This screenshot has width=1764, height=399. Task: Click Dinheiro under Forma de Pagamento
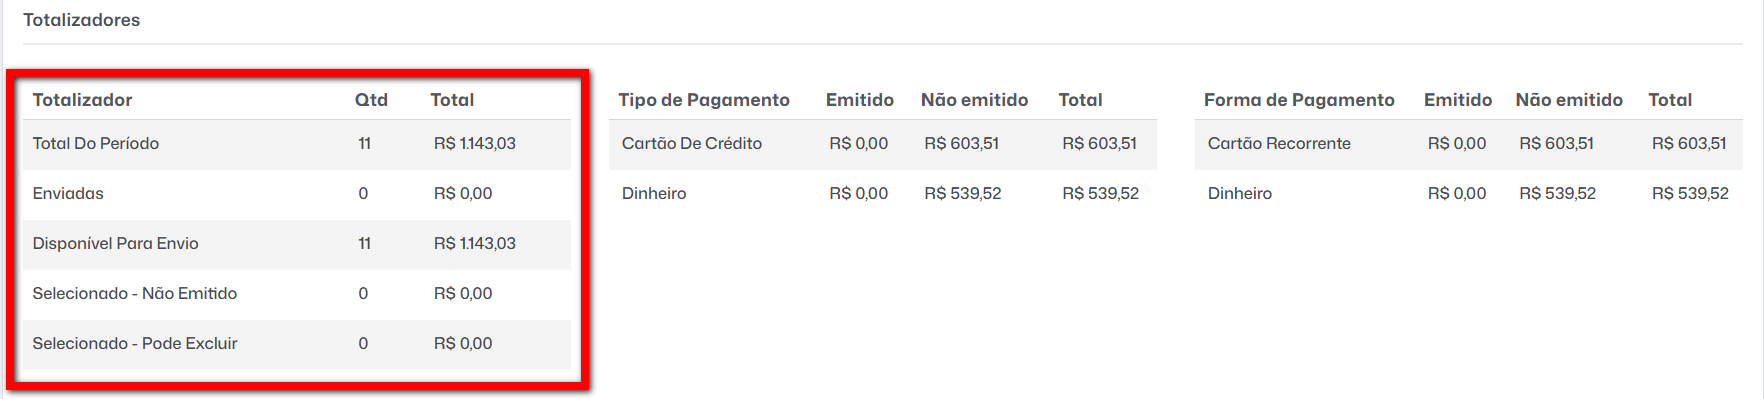click(x=1240, y=194)
